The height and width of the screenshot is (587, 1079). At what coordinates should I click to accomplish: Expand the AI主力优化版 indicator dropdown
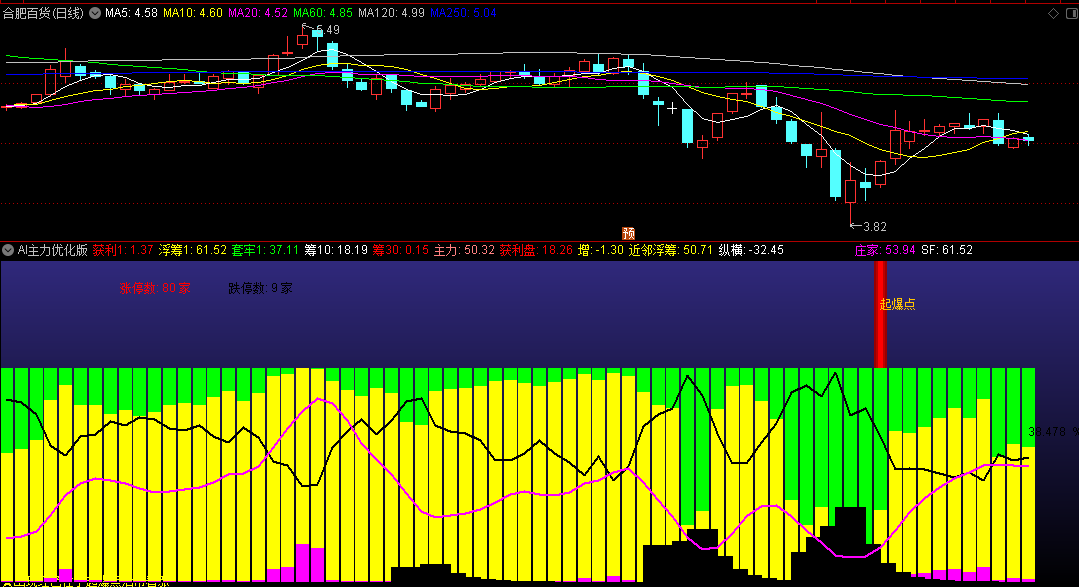pyautogui.click(x=8, y=250)
